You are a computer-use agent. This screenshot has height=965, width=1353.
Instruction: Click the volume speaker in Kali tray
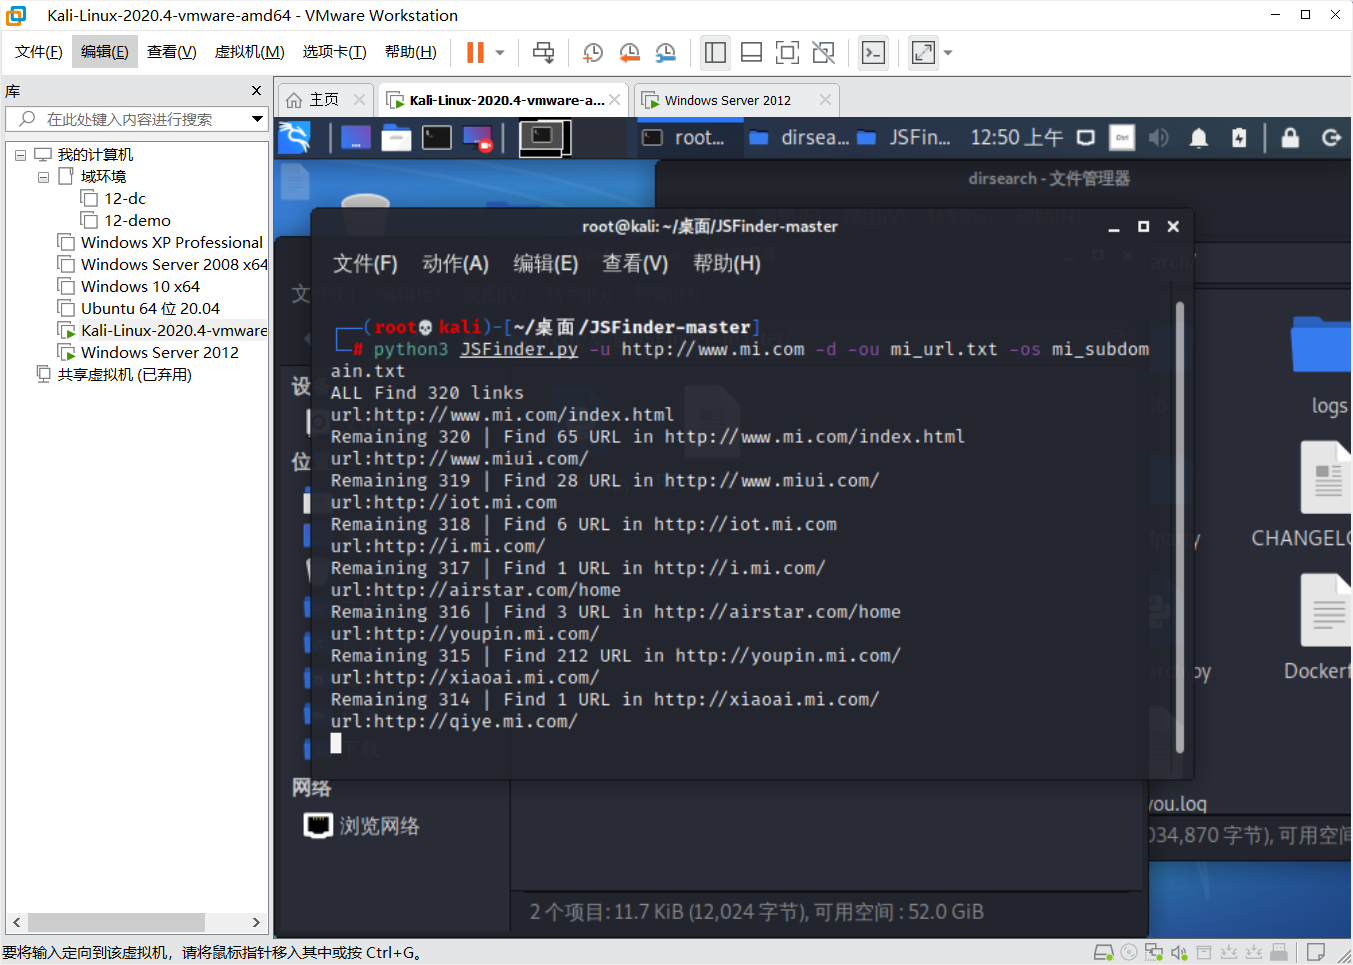[x=1159, y=138]
